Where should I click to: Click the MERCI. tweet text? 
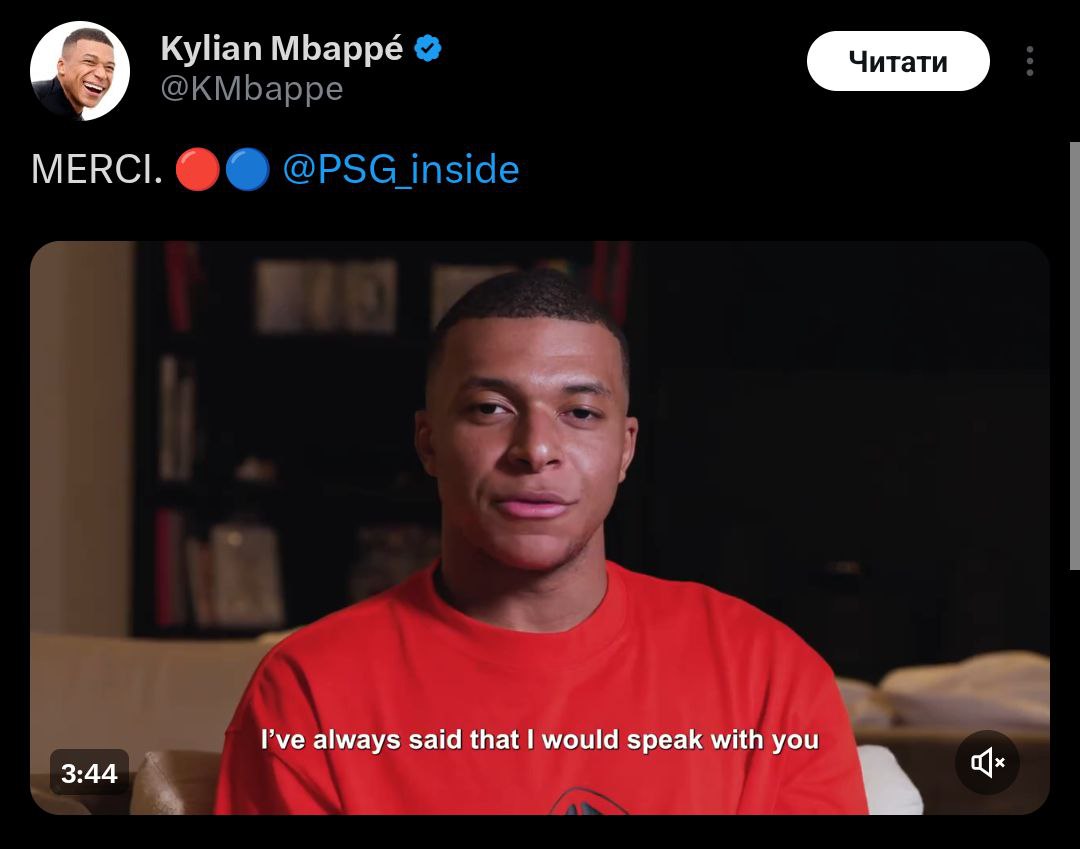[97, 169]
